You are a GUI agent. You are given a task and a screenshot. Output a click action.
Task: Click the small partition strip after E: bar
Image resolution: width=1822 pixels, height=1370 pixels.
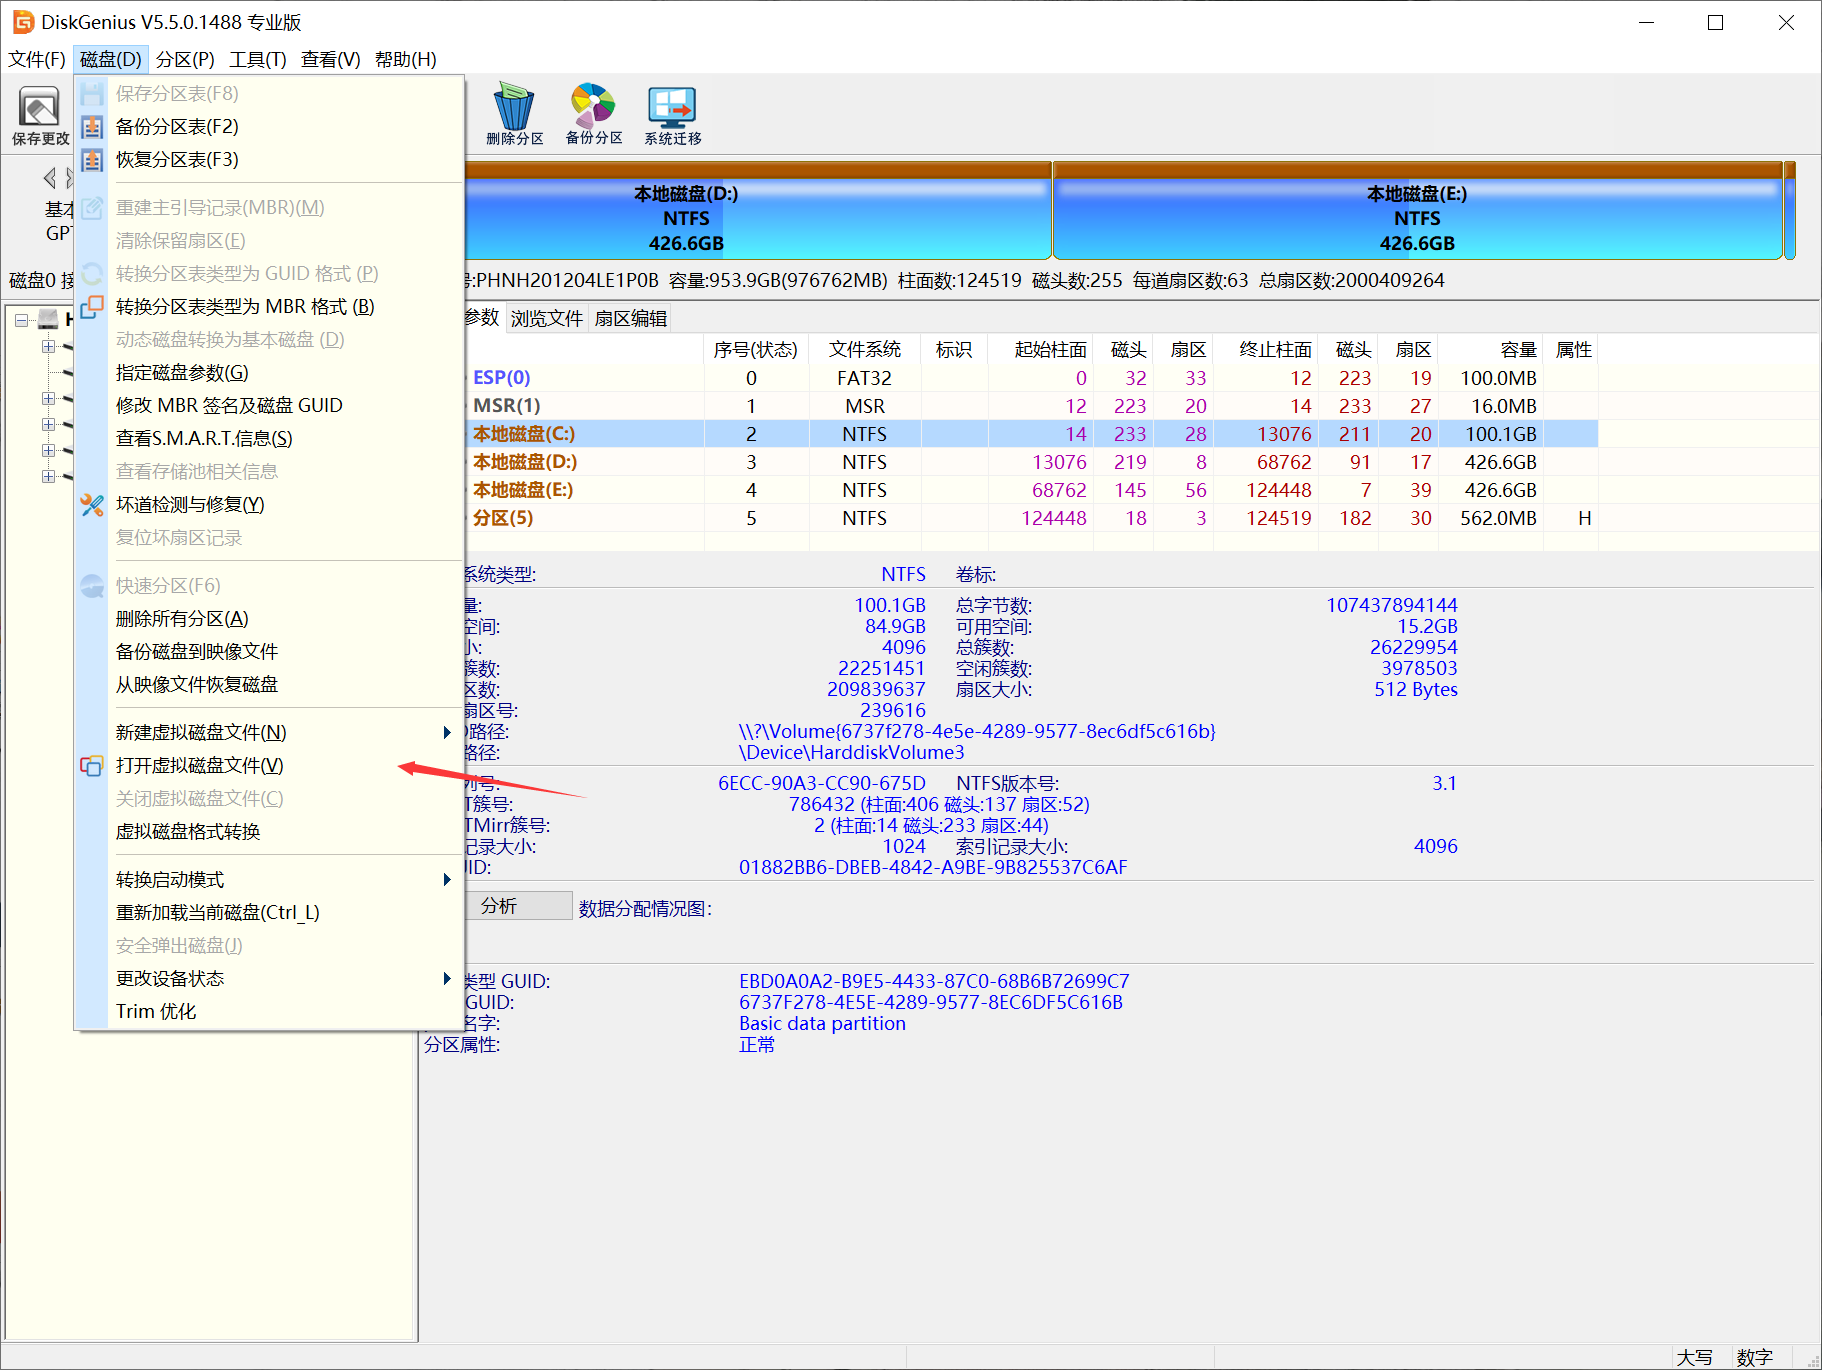click(x=1790, y=211)
